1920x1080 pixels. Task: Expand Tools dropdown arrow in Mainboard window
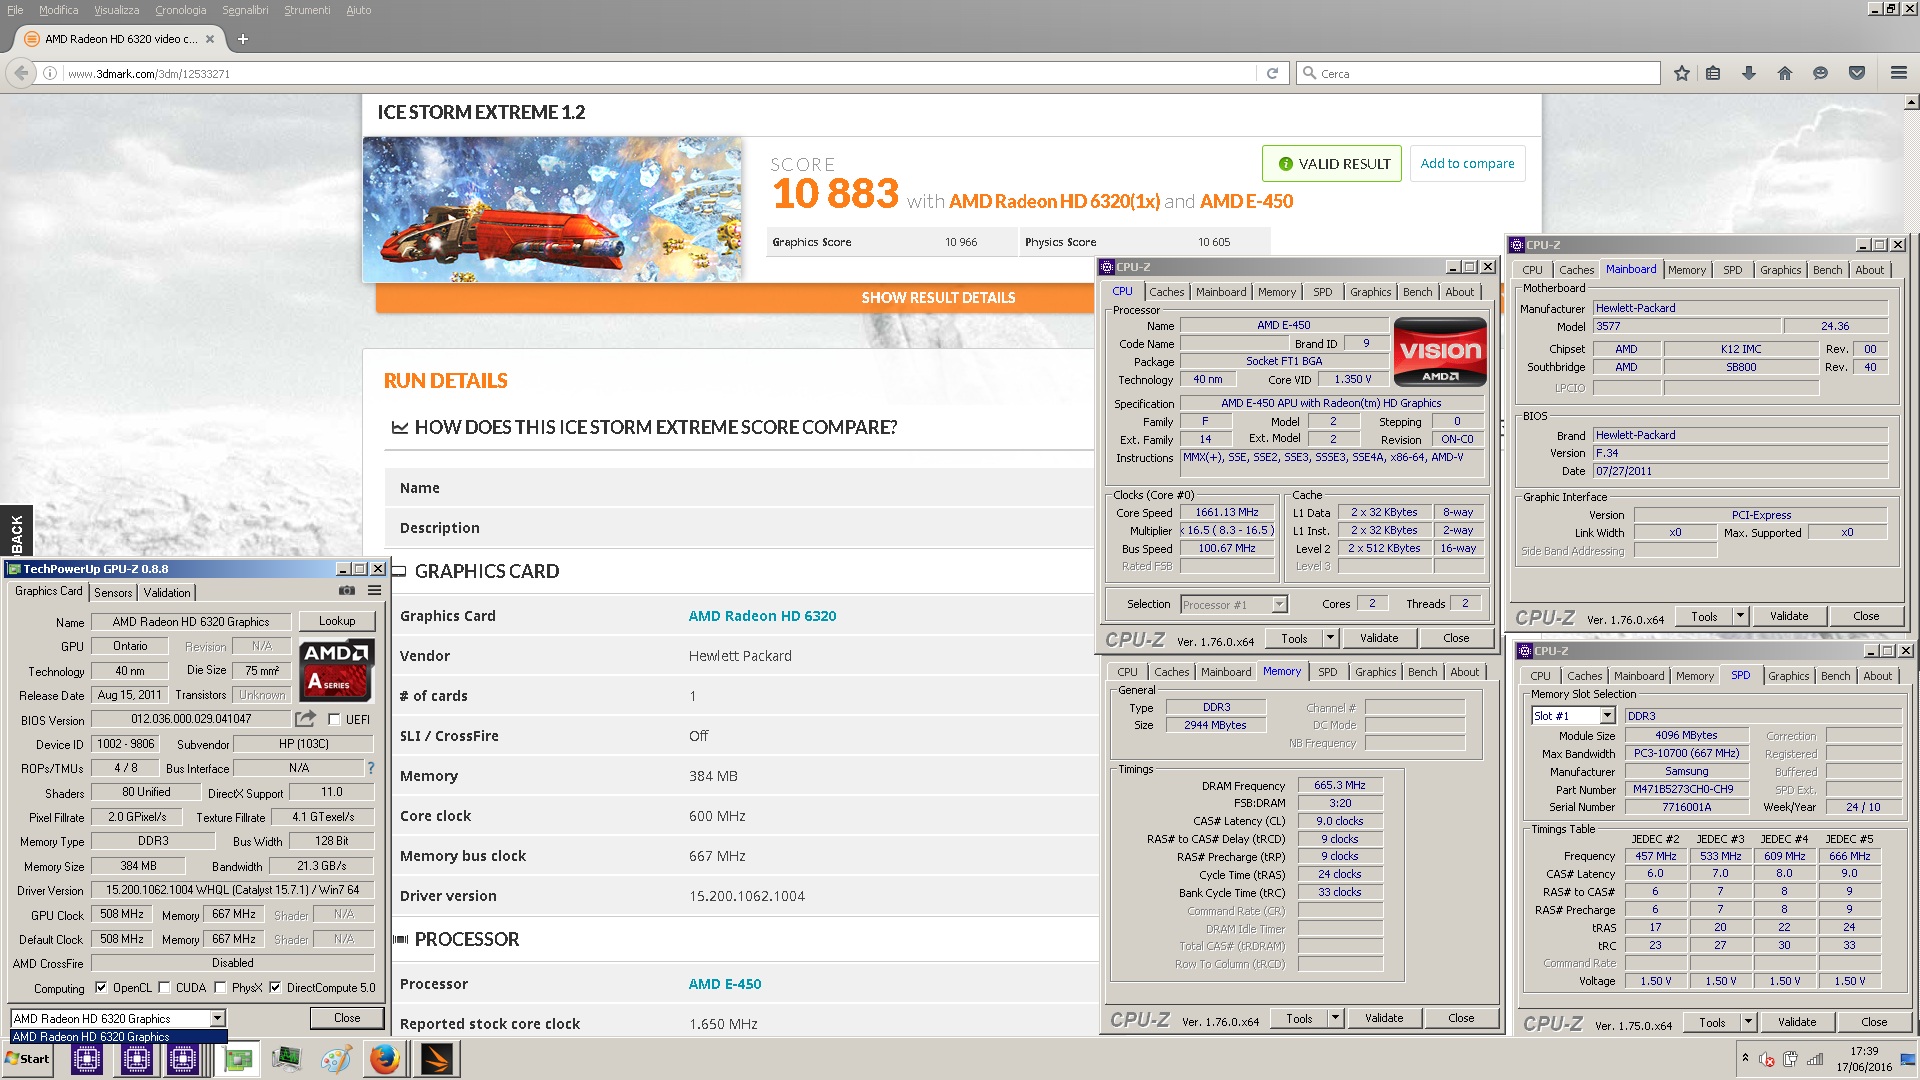tap(1740, 616)
